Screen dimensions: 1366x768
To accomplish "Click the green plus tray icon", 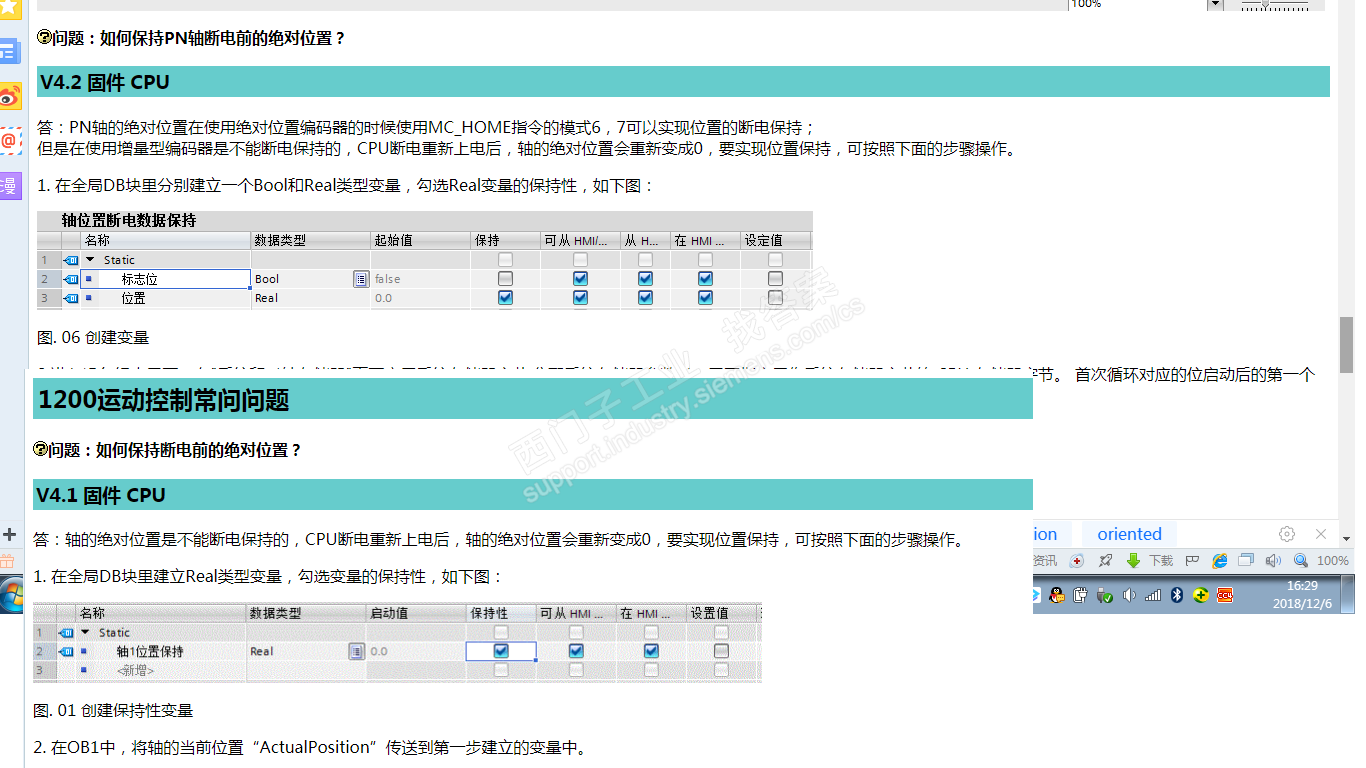I will 1201,595.
